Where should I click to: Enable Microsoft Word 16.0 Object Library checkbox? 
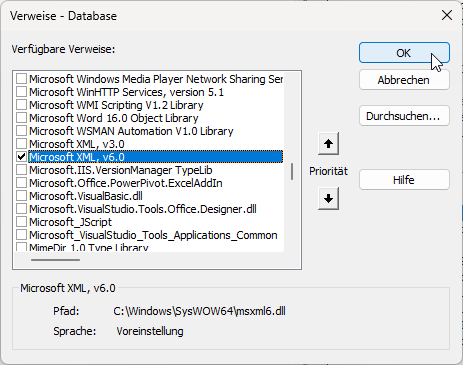(x=22, y=118)
